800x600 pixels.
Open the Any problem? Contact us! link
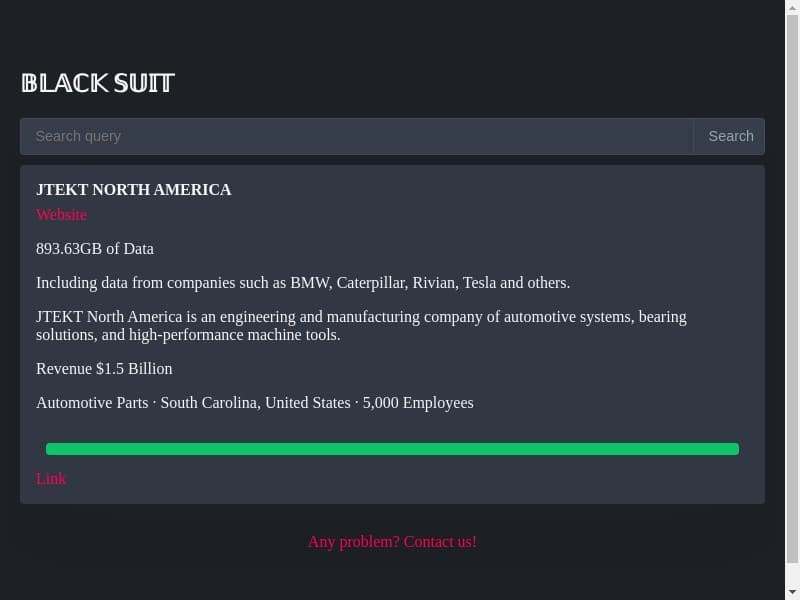click(392, 541)
